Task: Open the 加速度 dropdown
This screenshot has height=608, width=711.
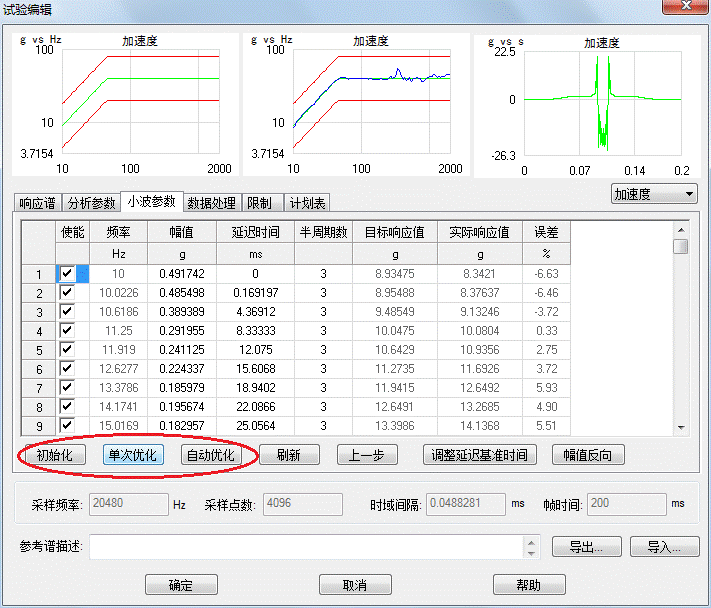Action: [654, 194]
